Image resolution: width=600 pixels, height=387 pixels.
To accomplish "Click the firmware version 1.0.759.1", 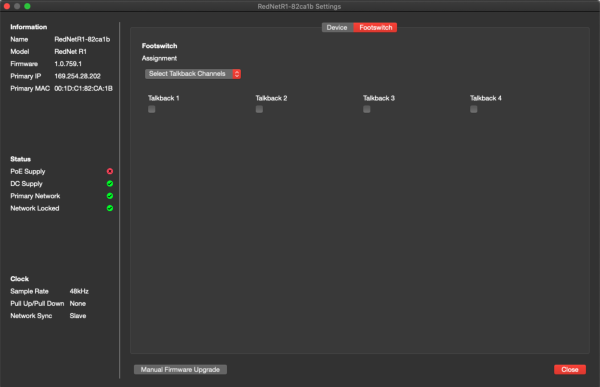I will tap(68, 64).
